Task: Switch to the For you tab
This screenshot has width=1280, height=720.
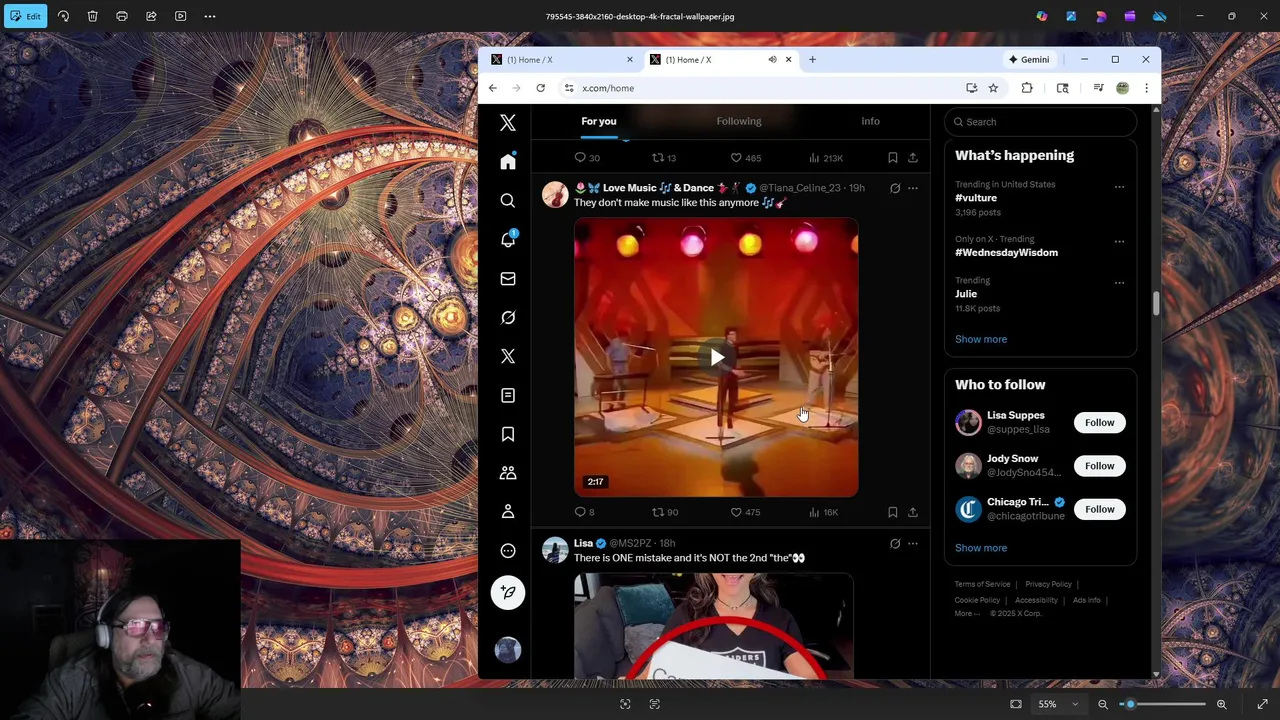Action: (599, 121)
